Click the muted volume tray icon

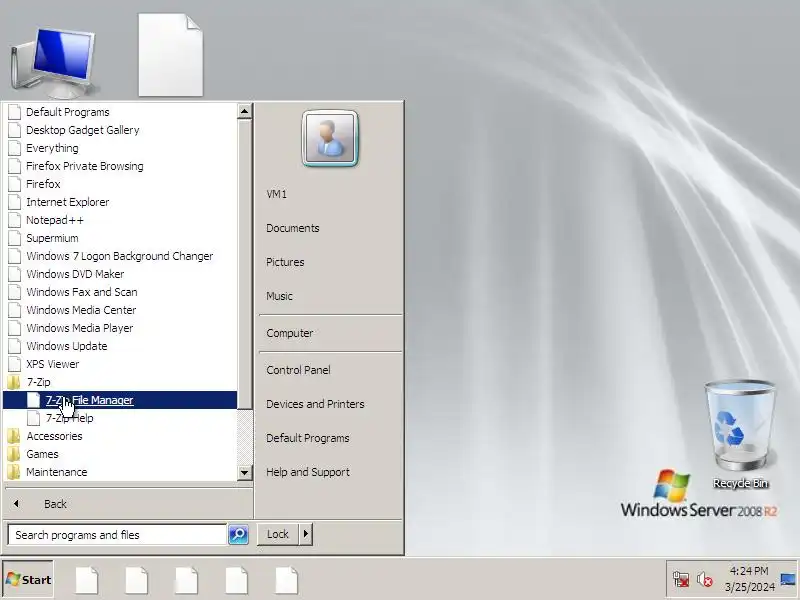pyautogui.click(x=705, y=579)
